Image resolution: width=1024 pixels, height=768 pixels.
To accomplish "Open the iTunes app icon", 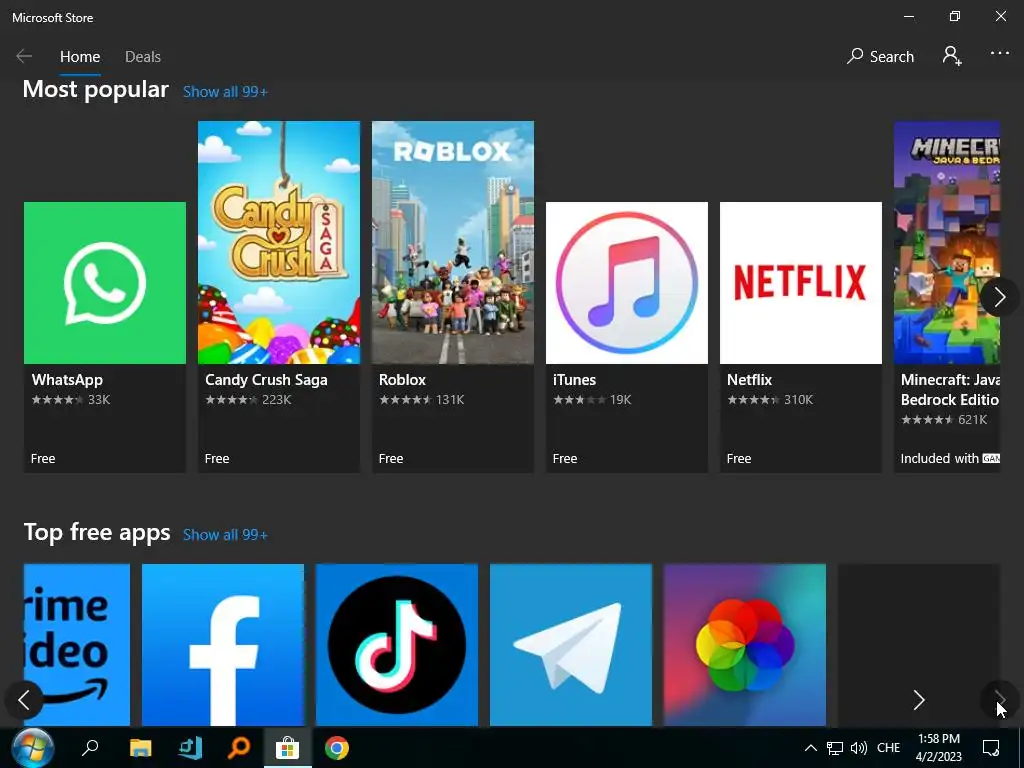I will [627, 283].
